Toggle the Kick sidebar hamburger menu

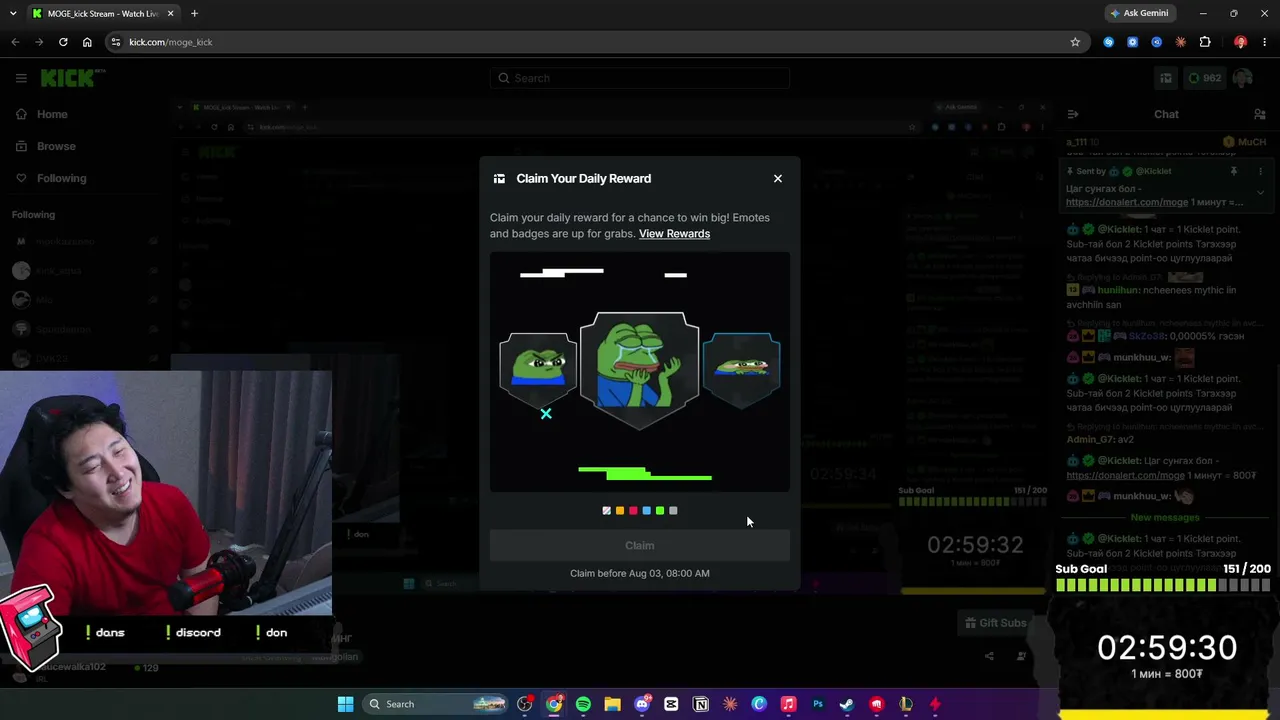(x=21, y=78)
